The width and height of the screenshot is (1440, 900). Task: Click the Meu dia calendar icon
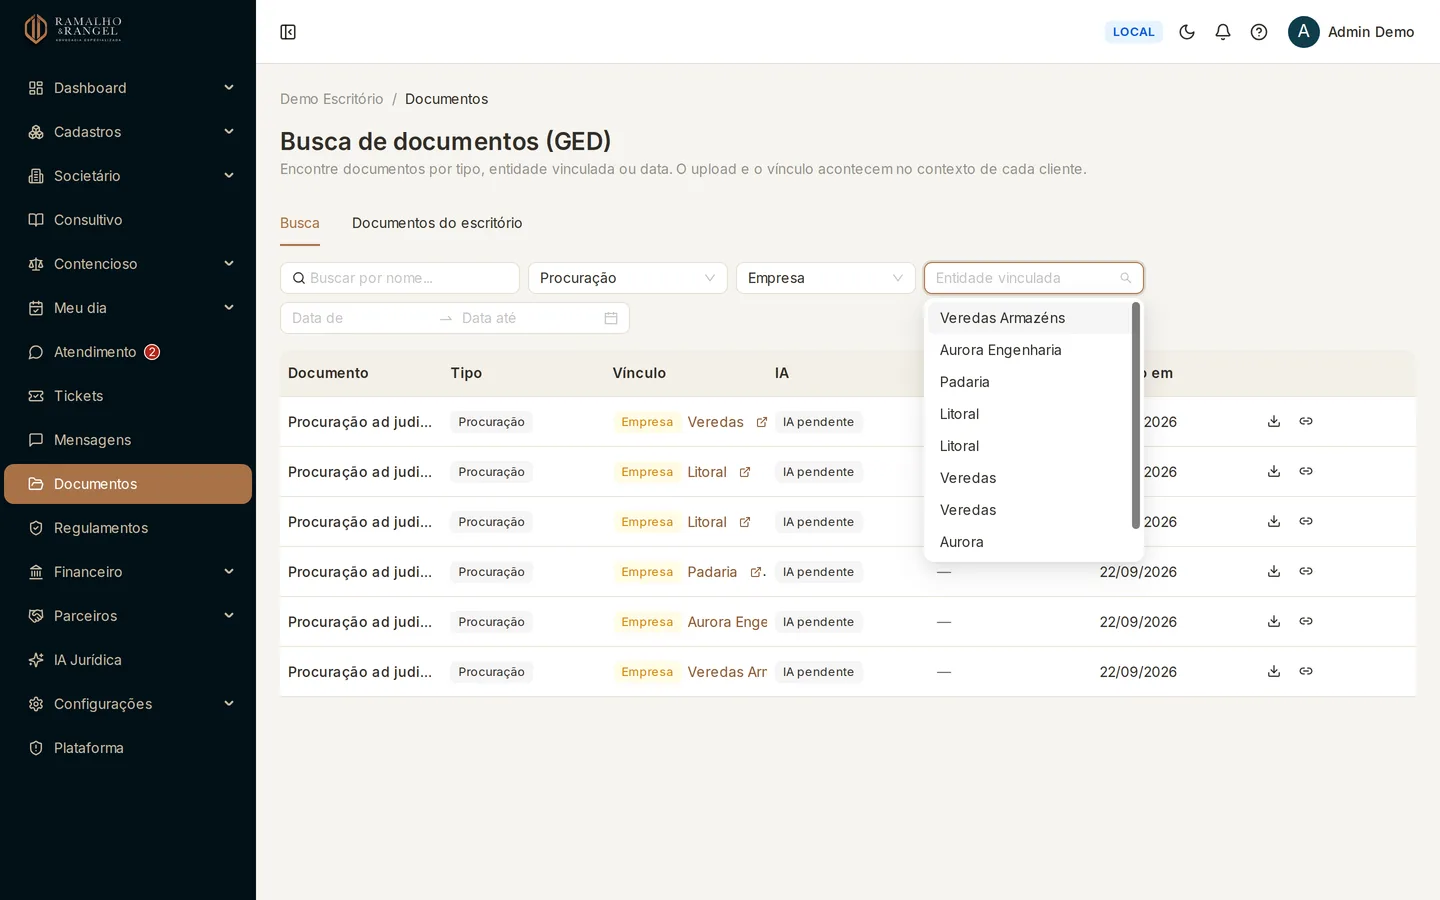tap(36, 308)
